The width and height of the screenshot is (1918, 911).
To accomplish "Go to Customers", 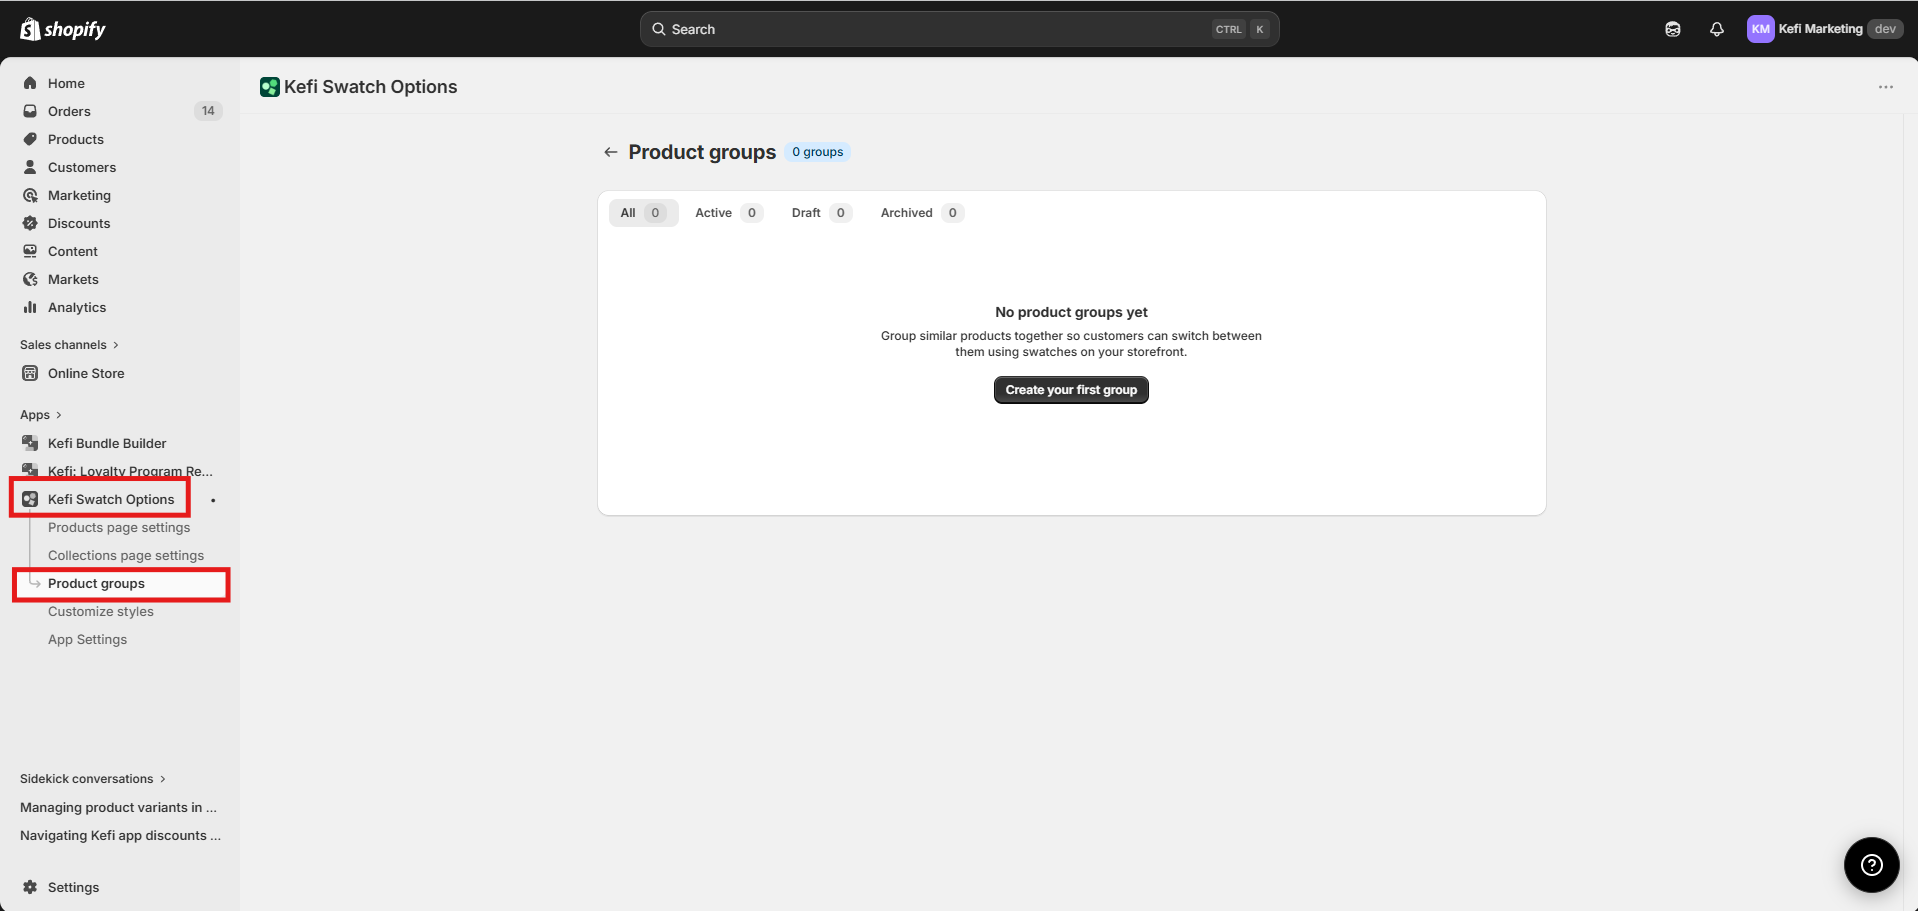I will (x=82, y=167).
